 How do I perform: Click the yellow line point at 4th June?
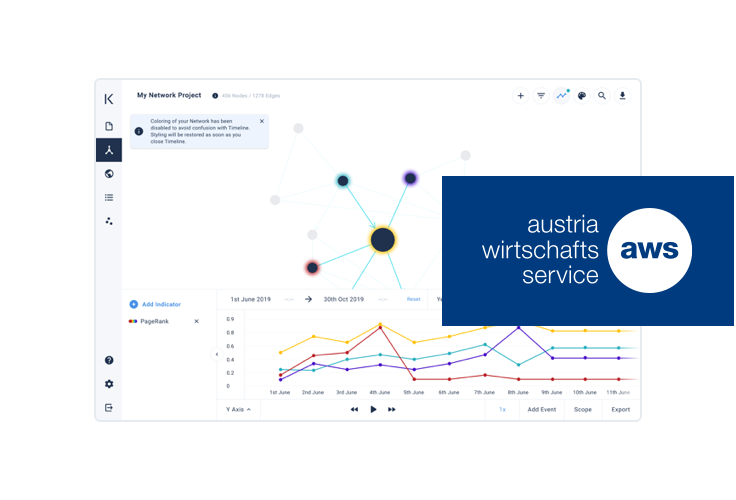point(380,324)
